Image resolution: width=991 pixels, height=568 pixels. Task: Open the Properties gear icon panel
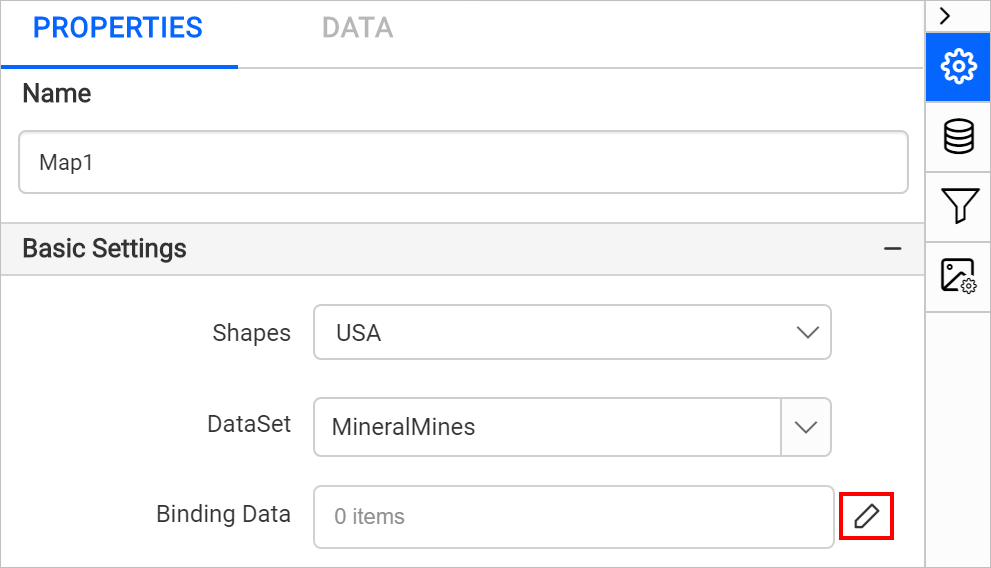958,66
